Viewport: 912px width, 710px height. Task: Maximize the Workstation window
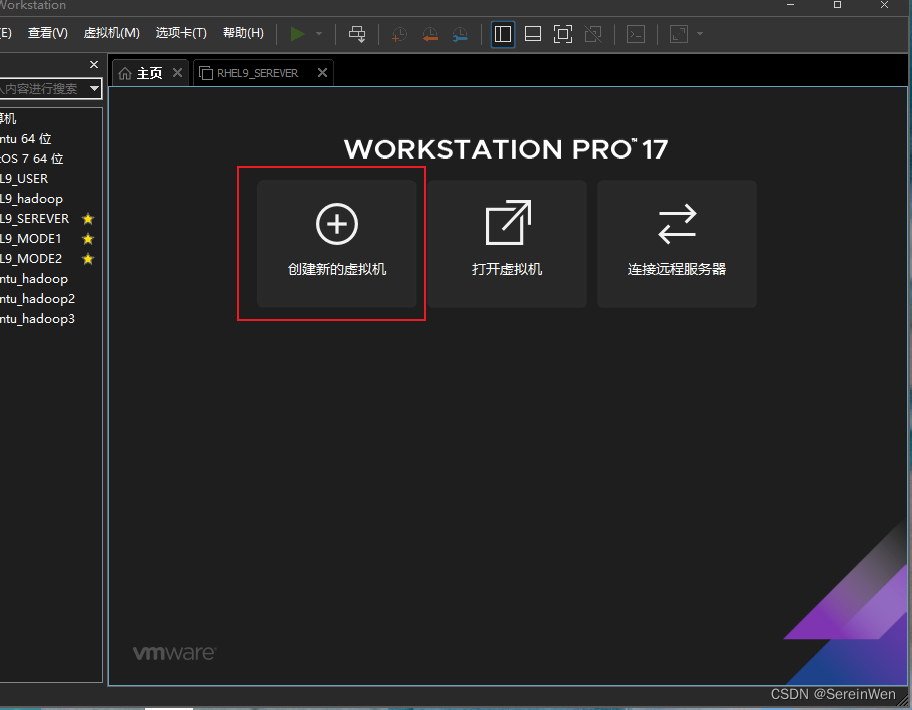[x=837, y=5]
